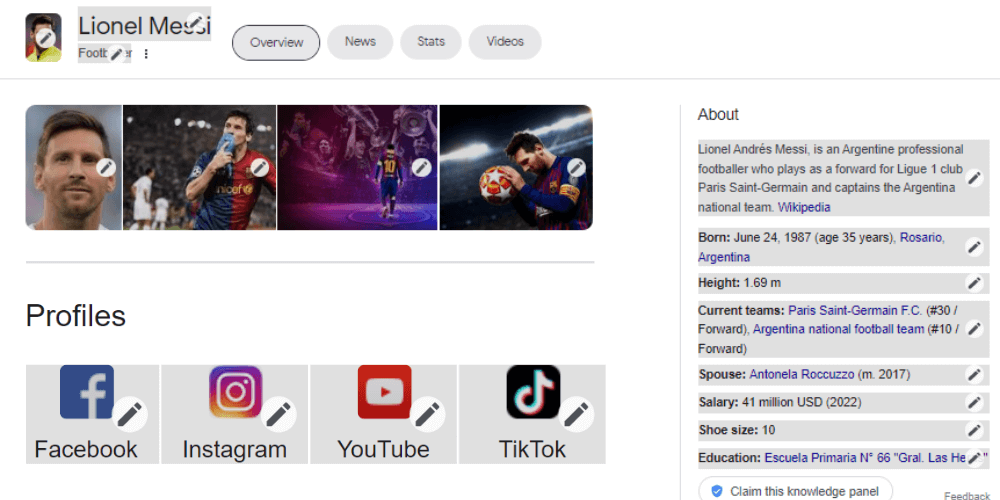Image resolution: width=1000 pixels, height=500 pixels.
Task: Click the YouTube logo icon
Action: (385, 392)
